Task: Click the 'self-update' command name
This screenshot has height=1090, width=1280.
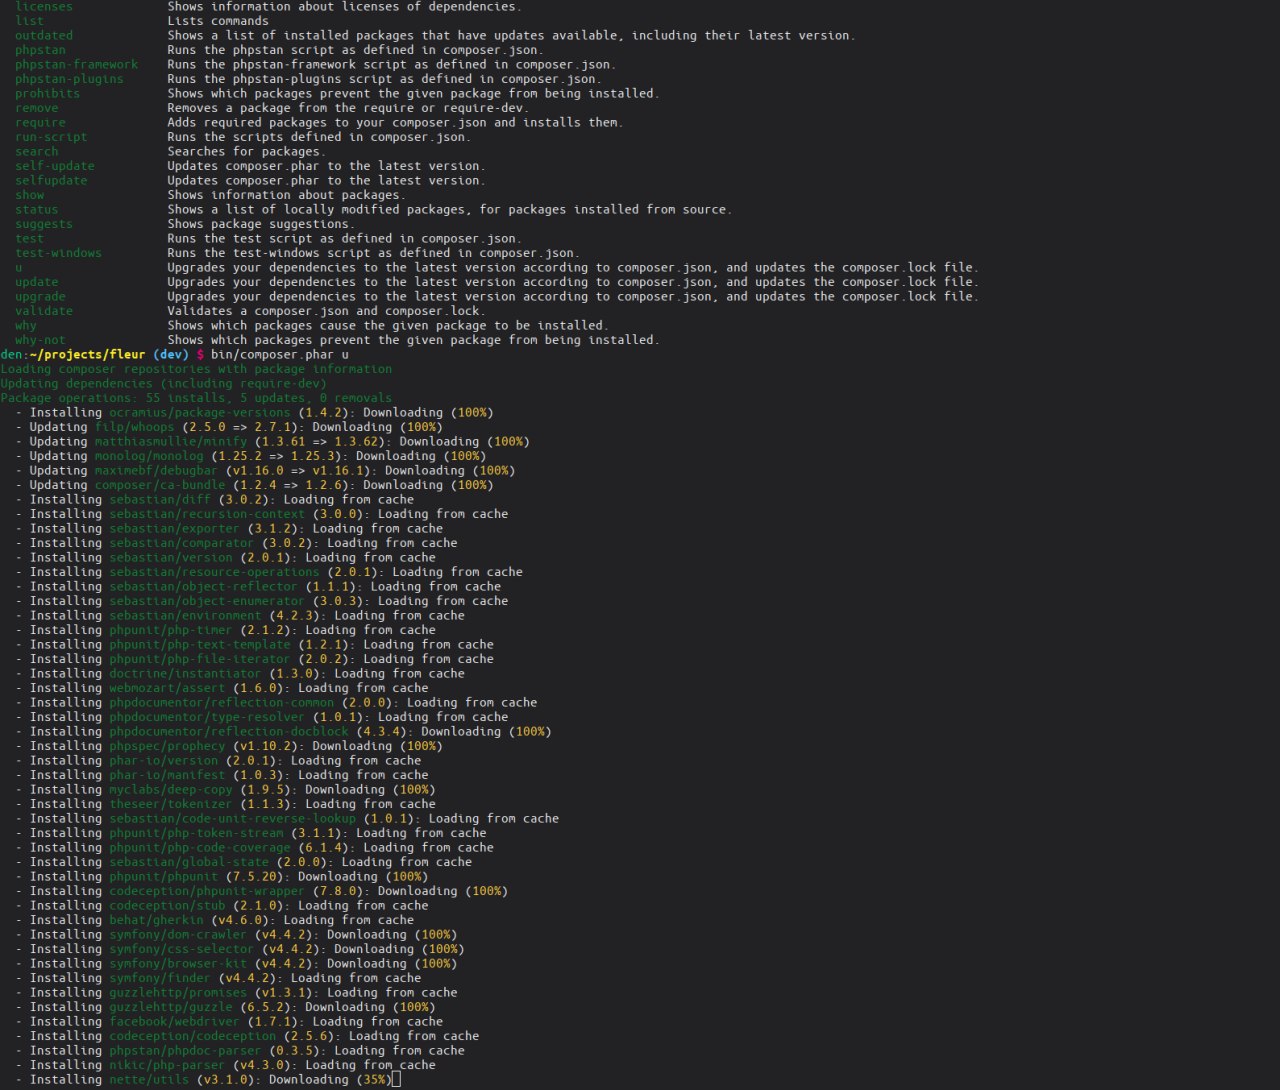Action: [55, 166]
